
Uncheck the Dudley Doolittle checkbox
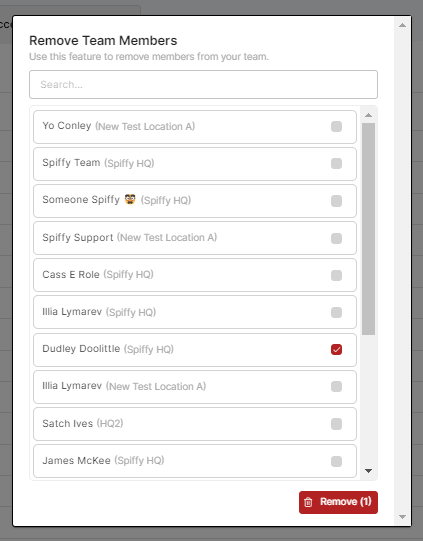(336, 350)
